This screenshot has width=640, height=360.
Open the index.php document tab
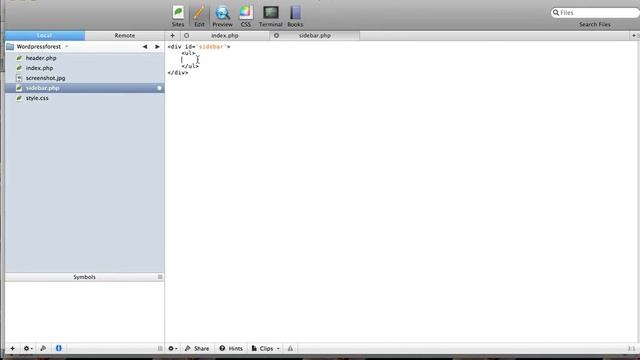pyautogui.click(x=224, y=36)
